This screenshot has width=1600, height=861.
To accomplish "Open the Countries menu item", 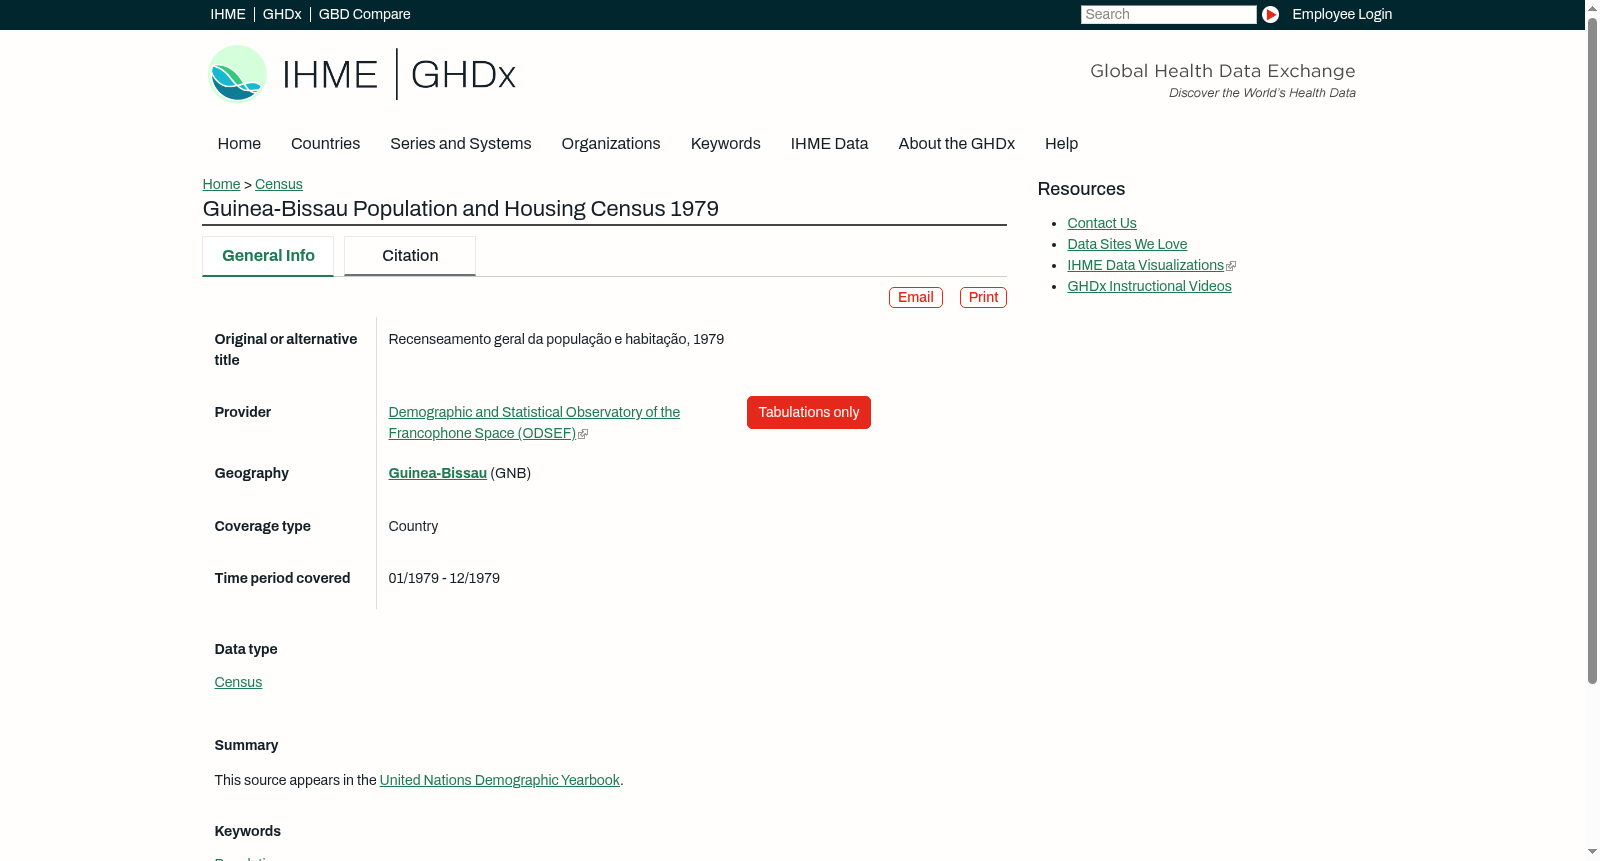I will click(325, 144).
